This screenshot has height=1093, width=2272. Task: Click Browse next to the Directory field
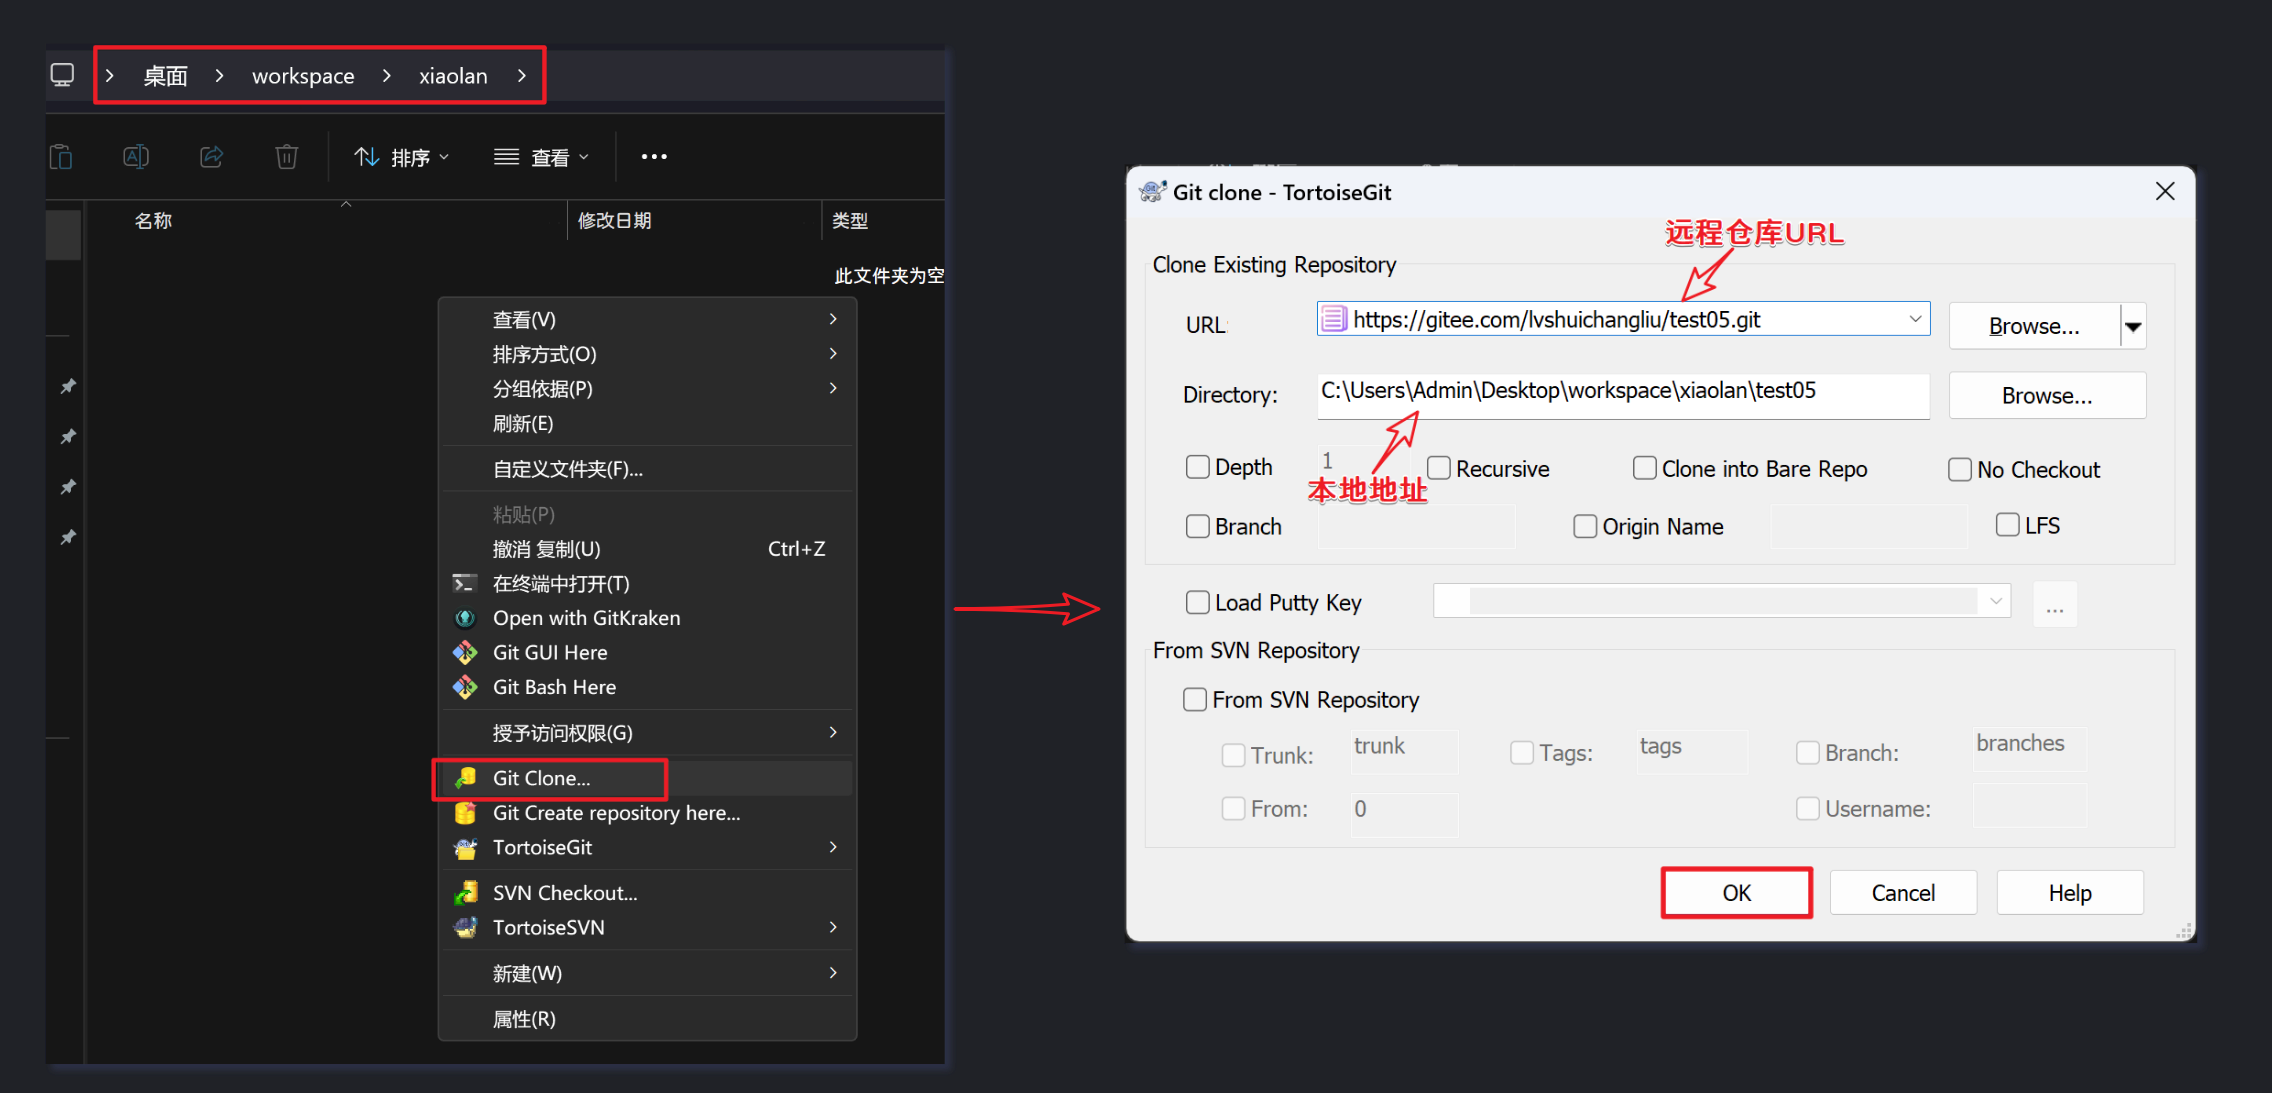tap(2046, 396)
